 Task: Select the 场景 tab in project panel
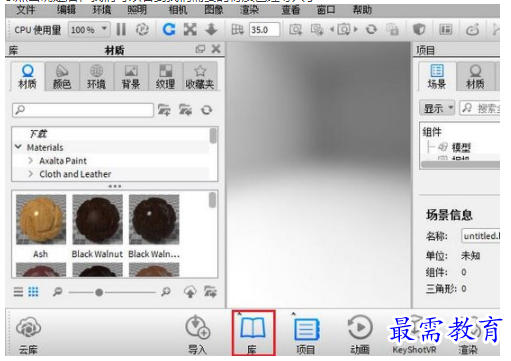(437, 76)
